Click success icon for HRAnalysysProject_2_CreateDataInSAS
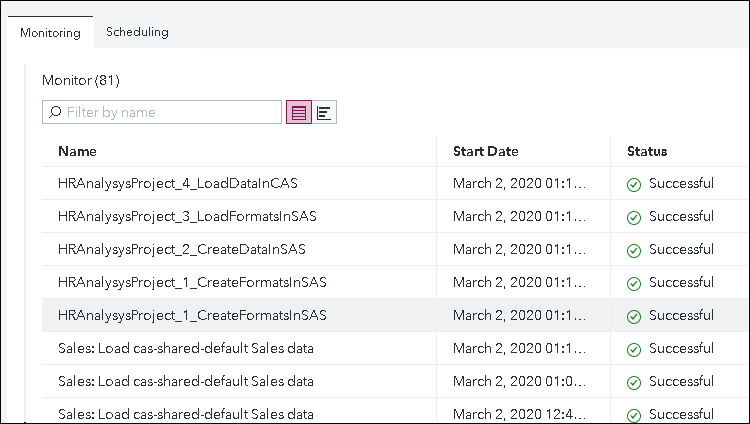 [633, 250]
